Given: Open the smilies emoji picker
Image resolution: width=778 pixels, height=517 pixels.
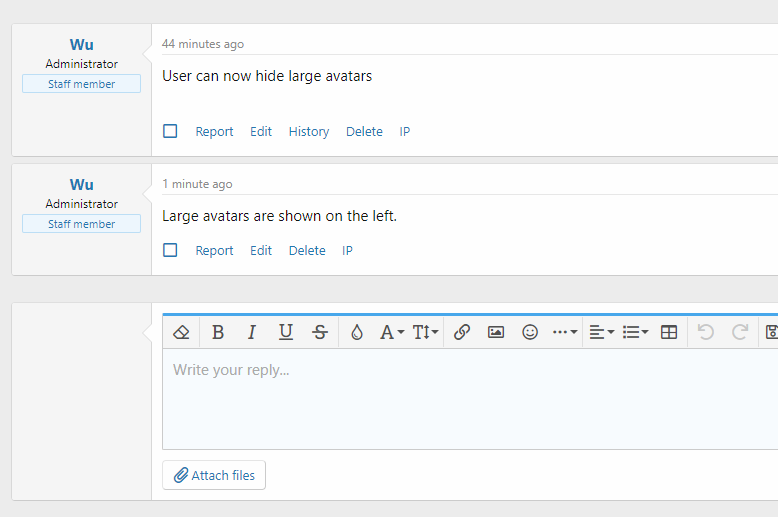Looking at the screenshot, I should click(530, 332).
